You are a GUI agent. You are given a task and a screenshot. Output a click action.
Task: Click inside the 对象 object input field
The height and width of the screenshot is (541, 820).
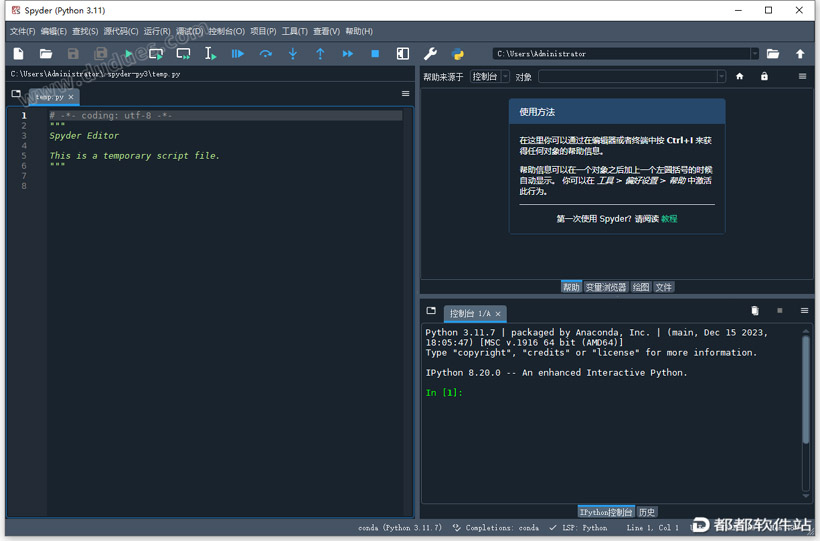(x=628, y=76)
